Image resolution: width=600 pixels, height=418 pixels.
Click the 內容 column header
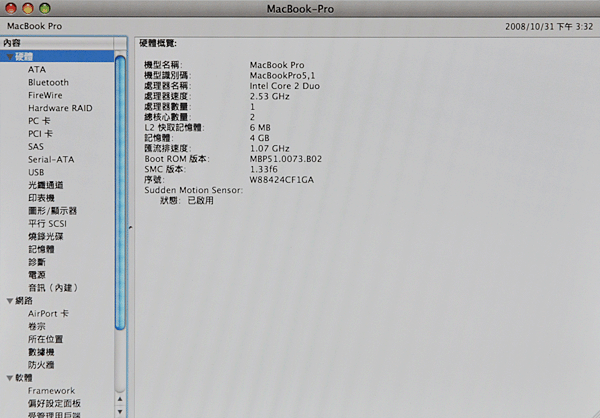57,43
